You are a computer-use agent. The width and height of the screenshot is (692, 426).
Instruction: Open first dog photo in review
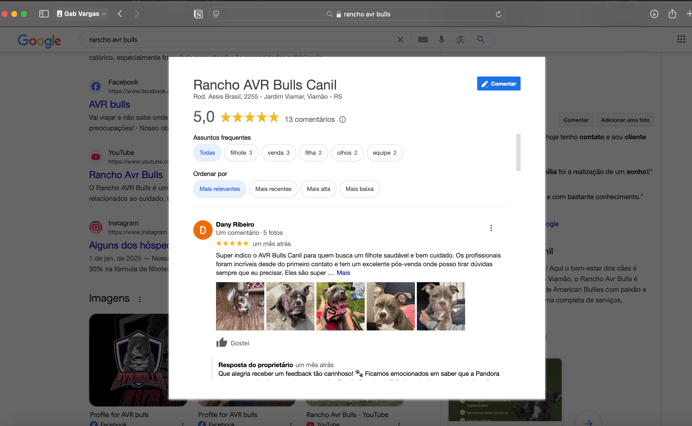pyautogui.click(x=240, y=306)
